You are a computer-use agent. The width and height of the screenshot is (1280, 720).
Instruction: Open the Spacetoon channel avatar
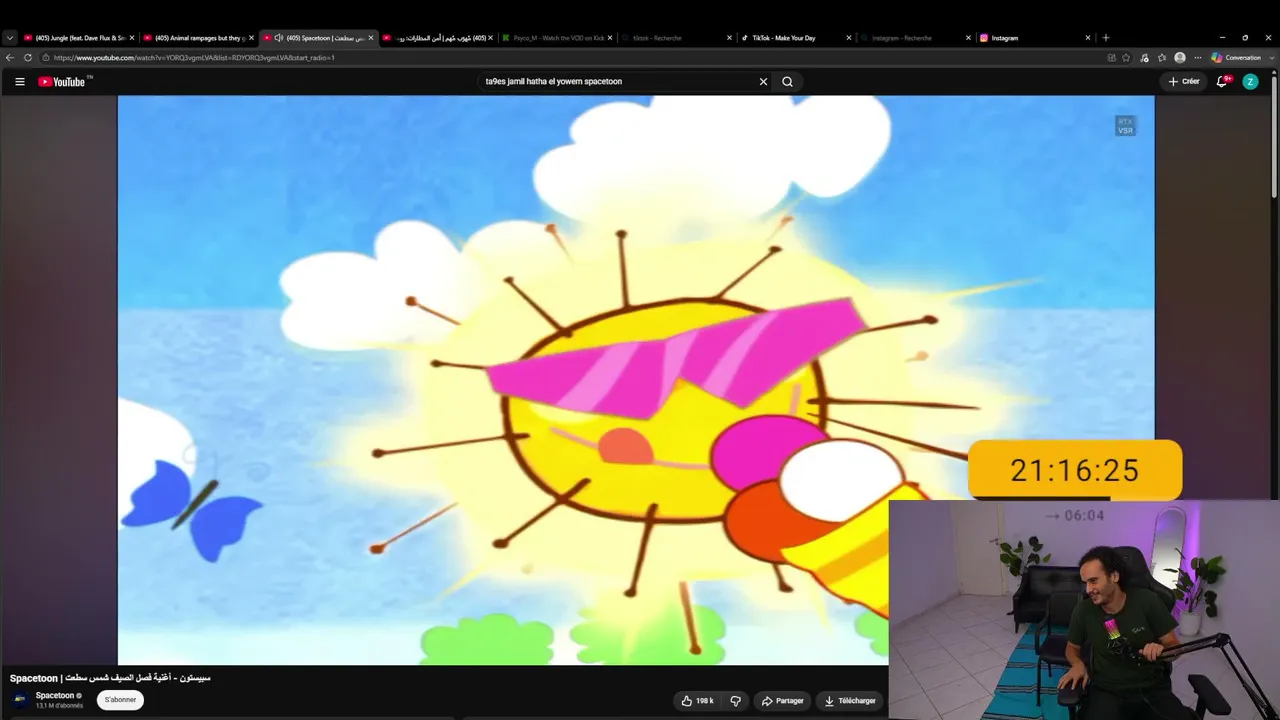pyautogui.click(x=20, y=699)
